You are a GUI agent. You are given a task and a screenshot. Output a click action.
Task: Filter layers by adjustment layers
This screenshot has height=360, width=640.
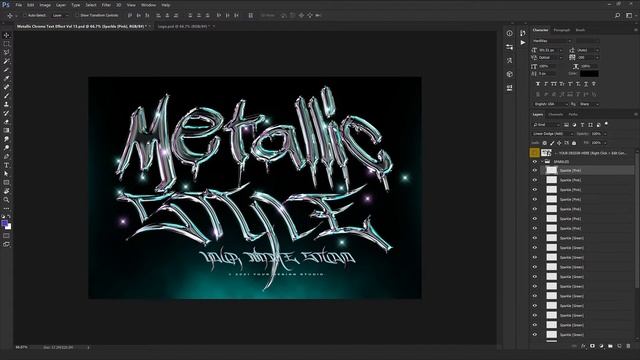pos(574,124)
